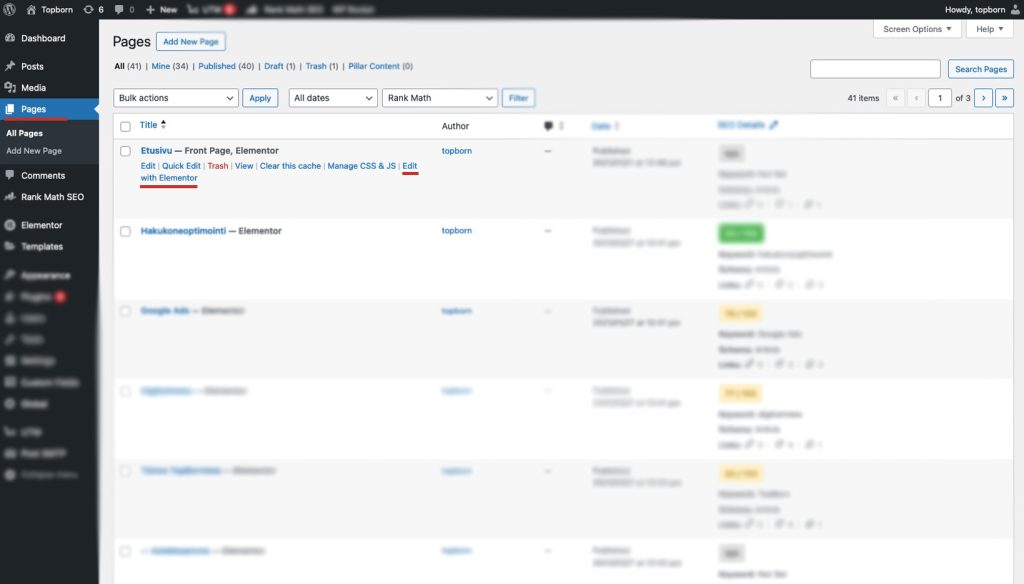Screen dimensions: 1024x584
Task: Click Edit under Etusivu
Action: (x=148, y=166)
